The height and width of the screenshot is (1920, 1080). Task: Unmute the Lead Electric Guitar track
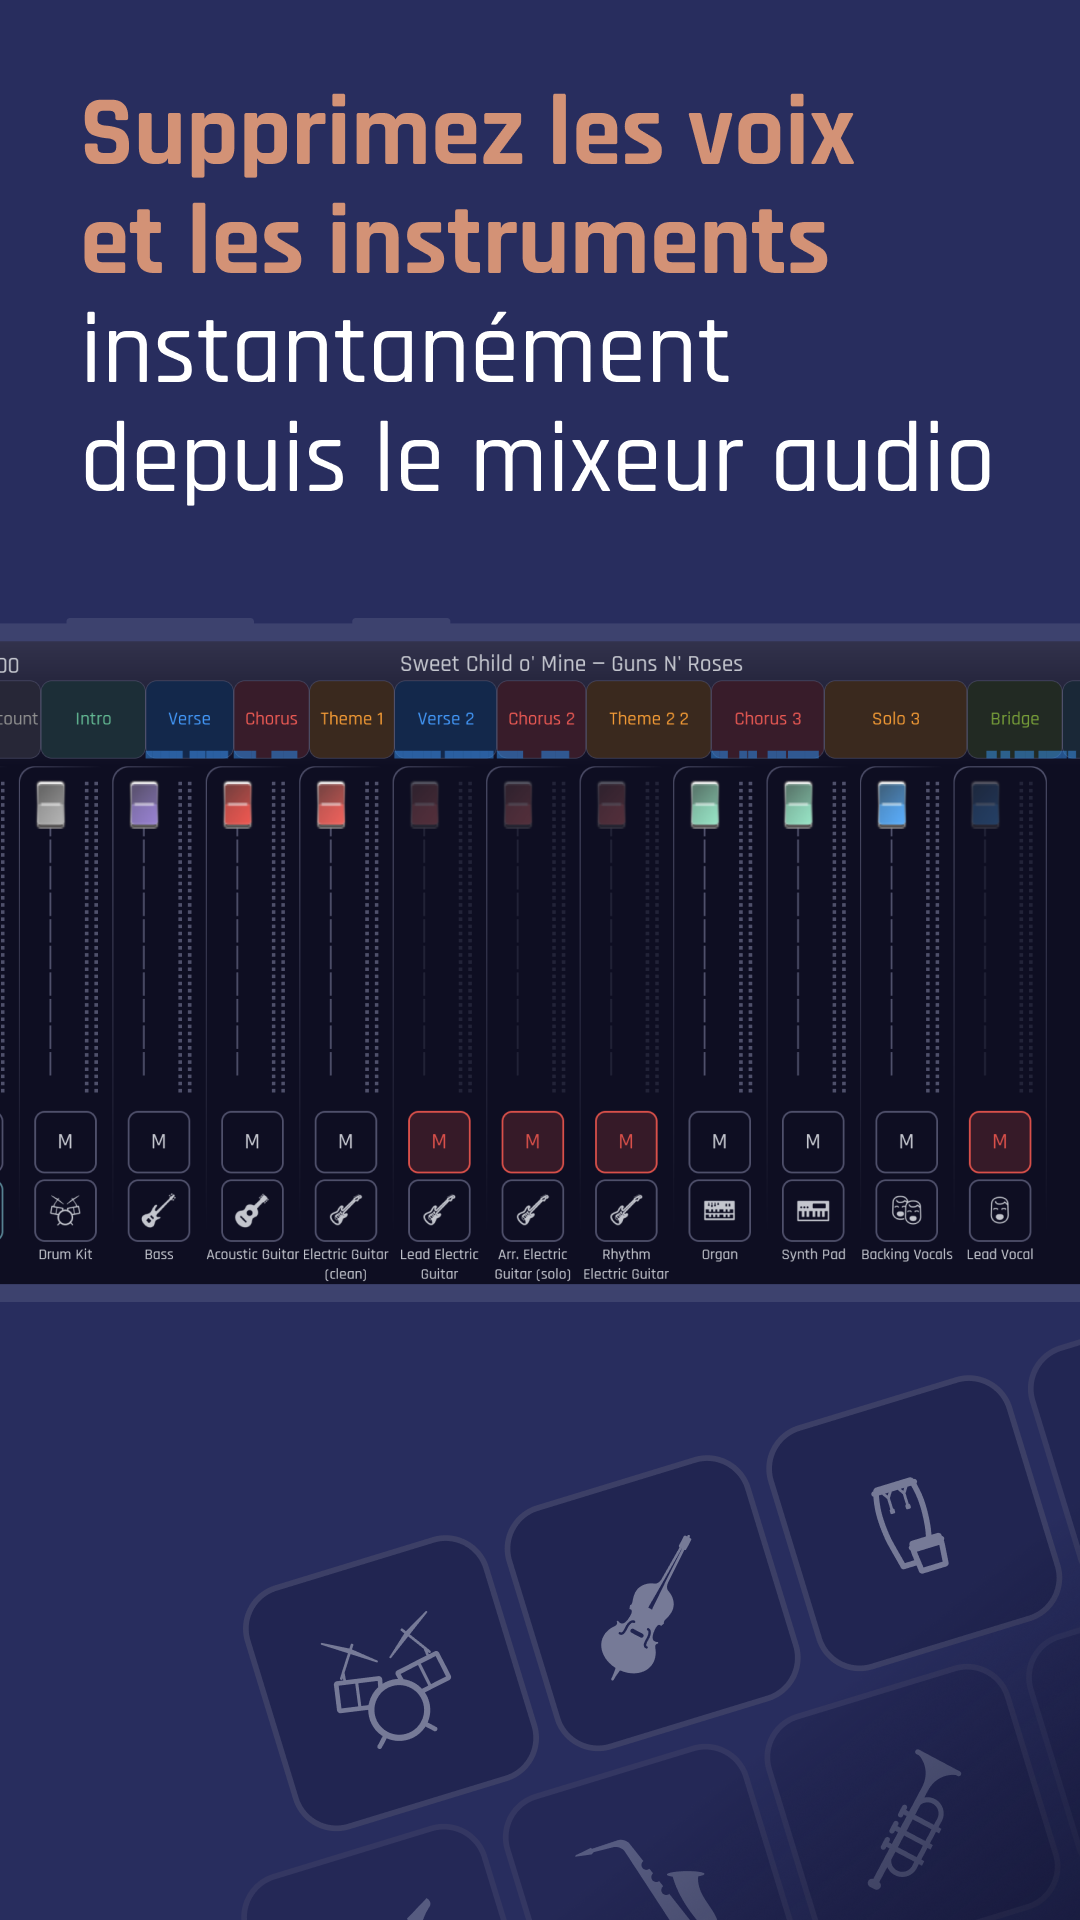tap(439, 1142)
